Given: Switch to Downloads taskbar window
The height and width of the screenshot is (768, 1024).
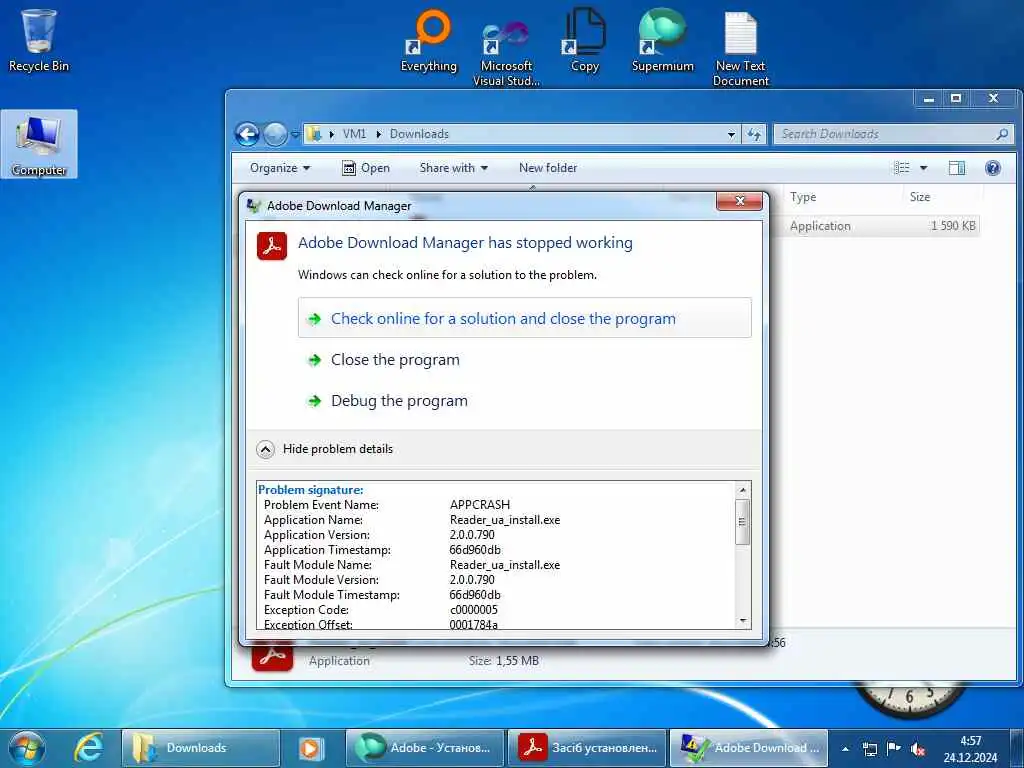Looking at the screenshot, I should (x=200, y=748).
